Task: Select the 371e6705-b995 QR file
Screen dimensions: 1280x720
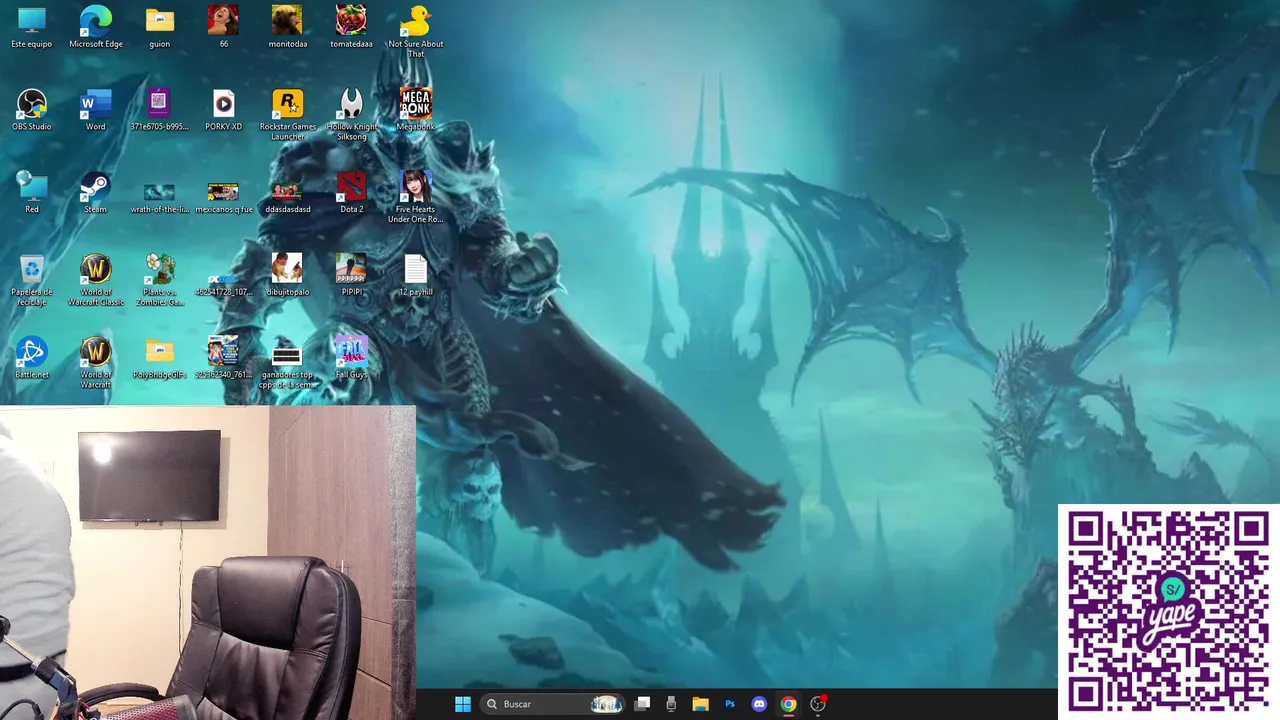Action: [160, 110]
